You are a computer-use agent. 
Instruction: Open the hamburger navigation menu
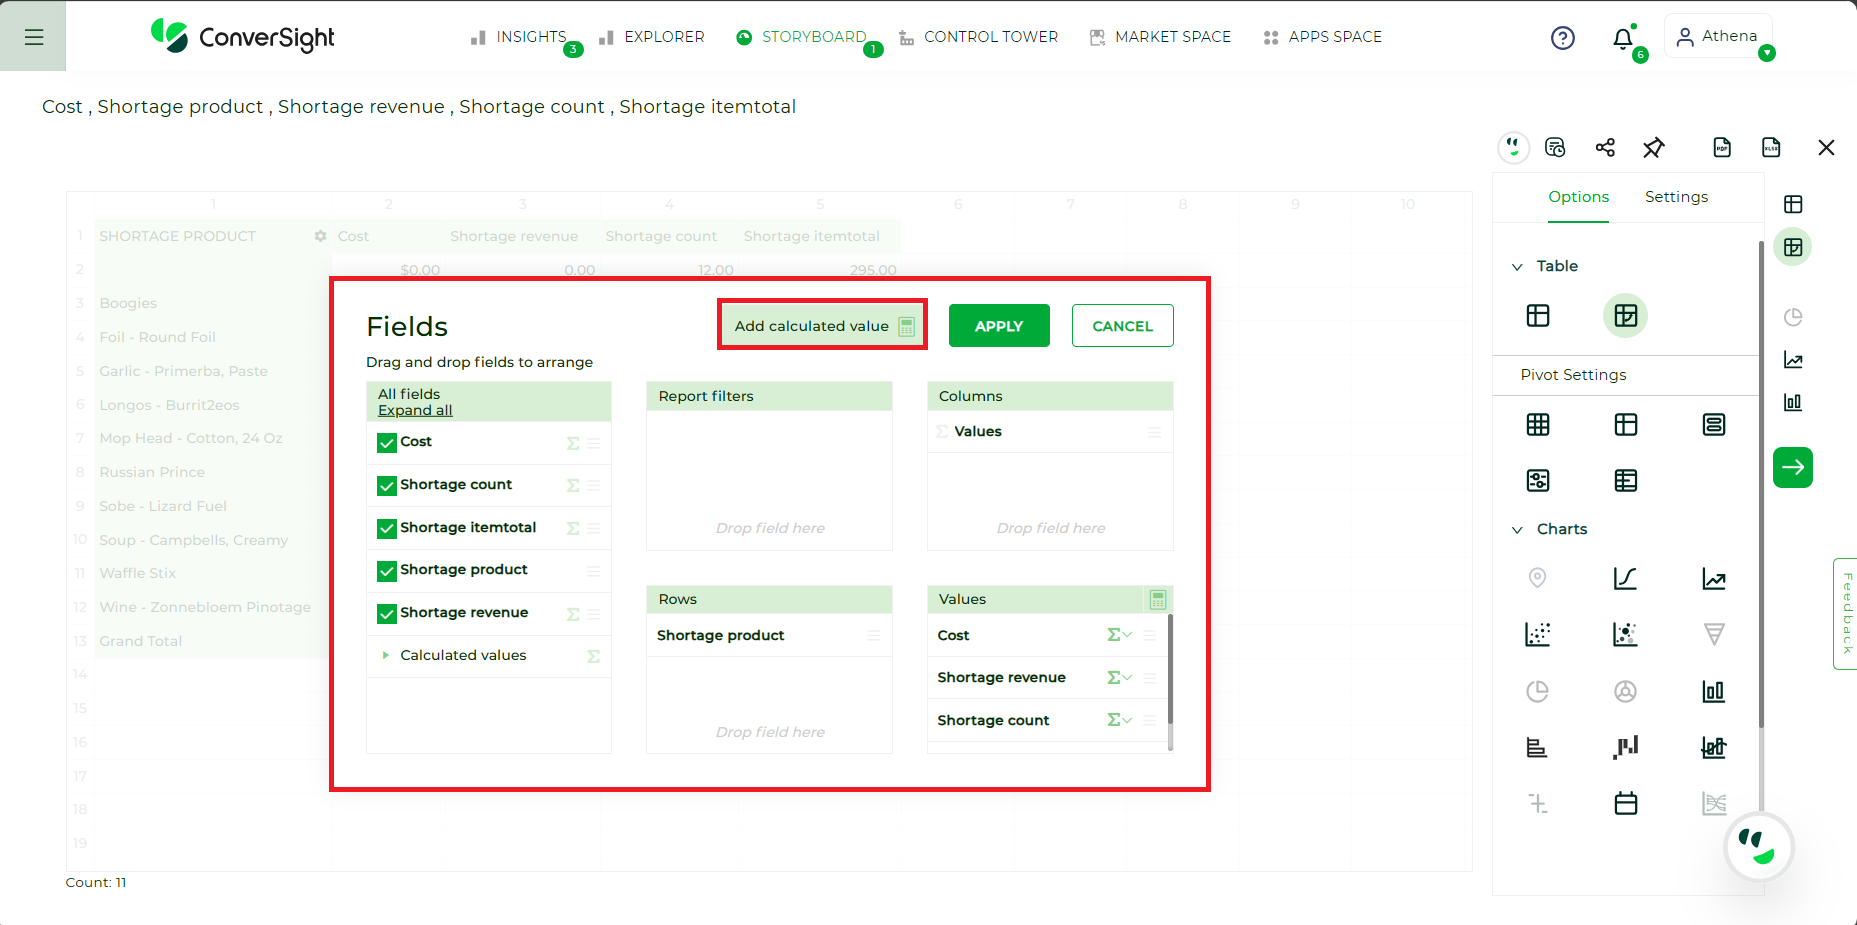(x=33, y=37)
